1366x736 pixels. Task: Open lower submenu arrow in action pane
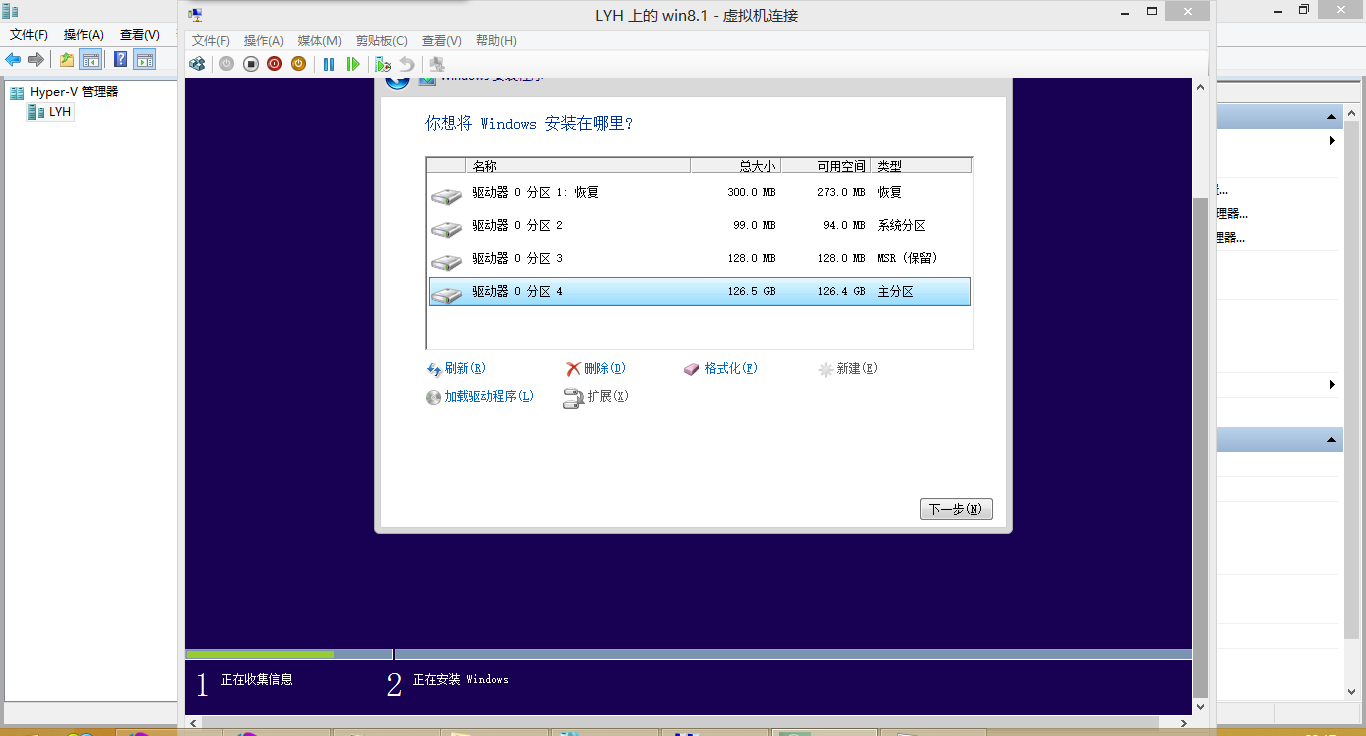tap(1333, 385)
